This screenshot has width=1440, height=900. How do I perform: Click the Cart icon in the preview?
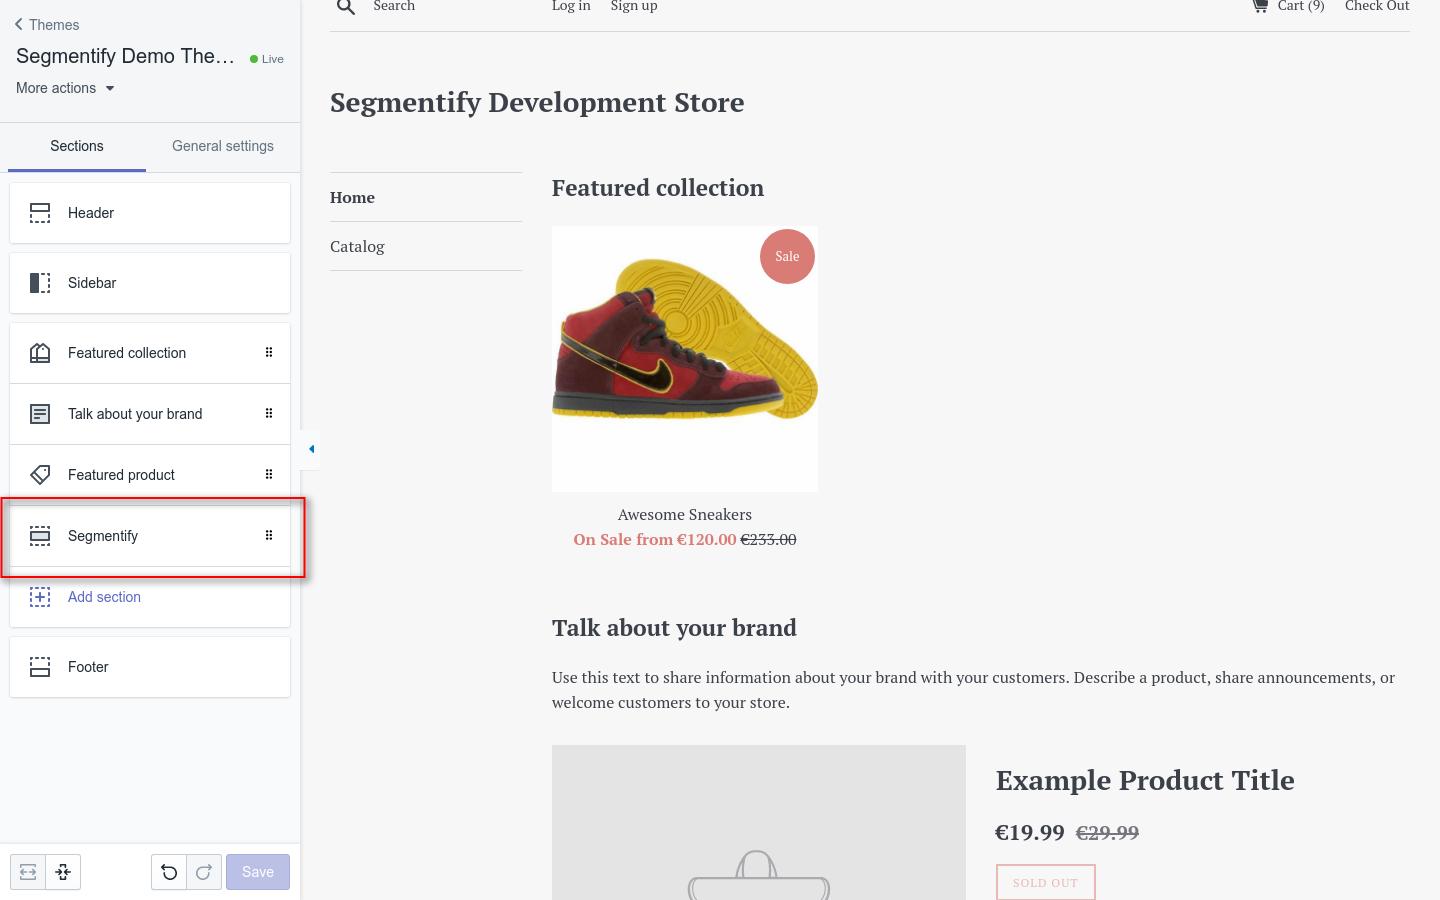pos(1260,6)
